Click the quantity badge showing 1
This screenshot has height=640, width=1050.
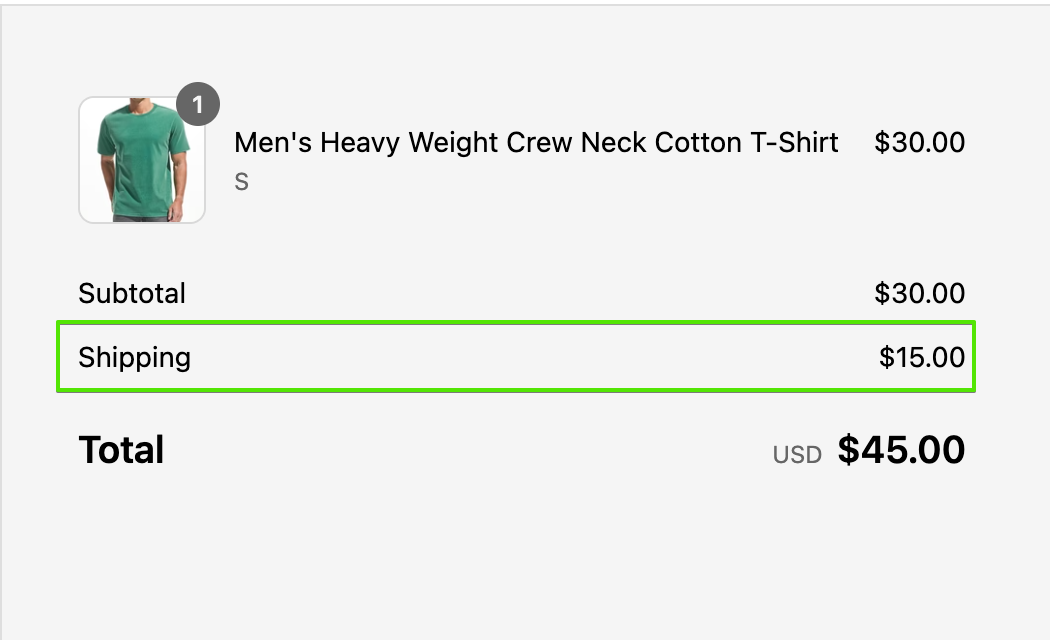(198, 104)
